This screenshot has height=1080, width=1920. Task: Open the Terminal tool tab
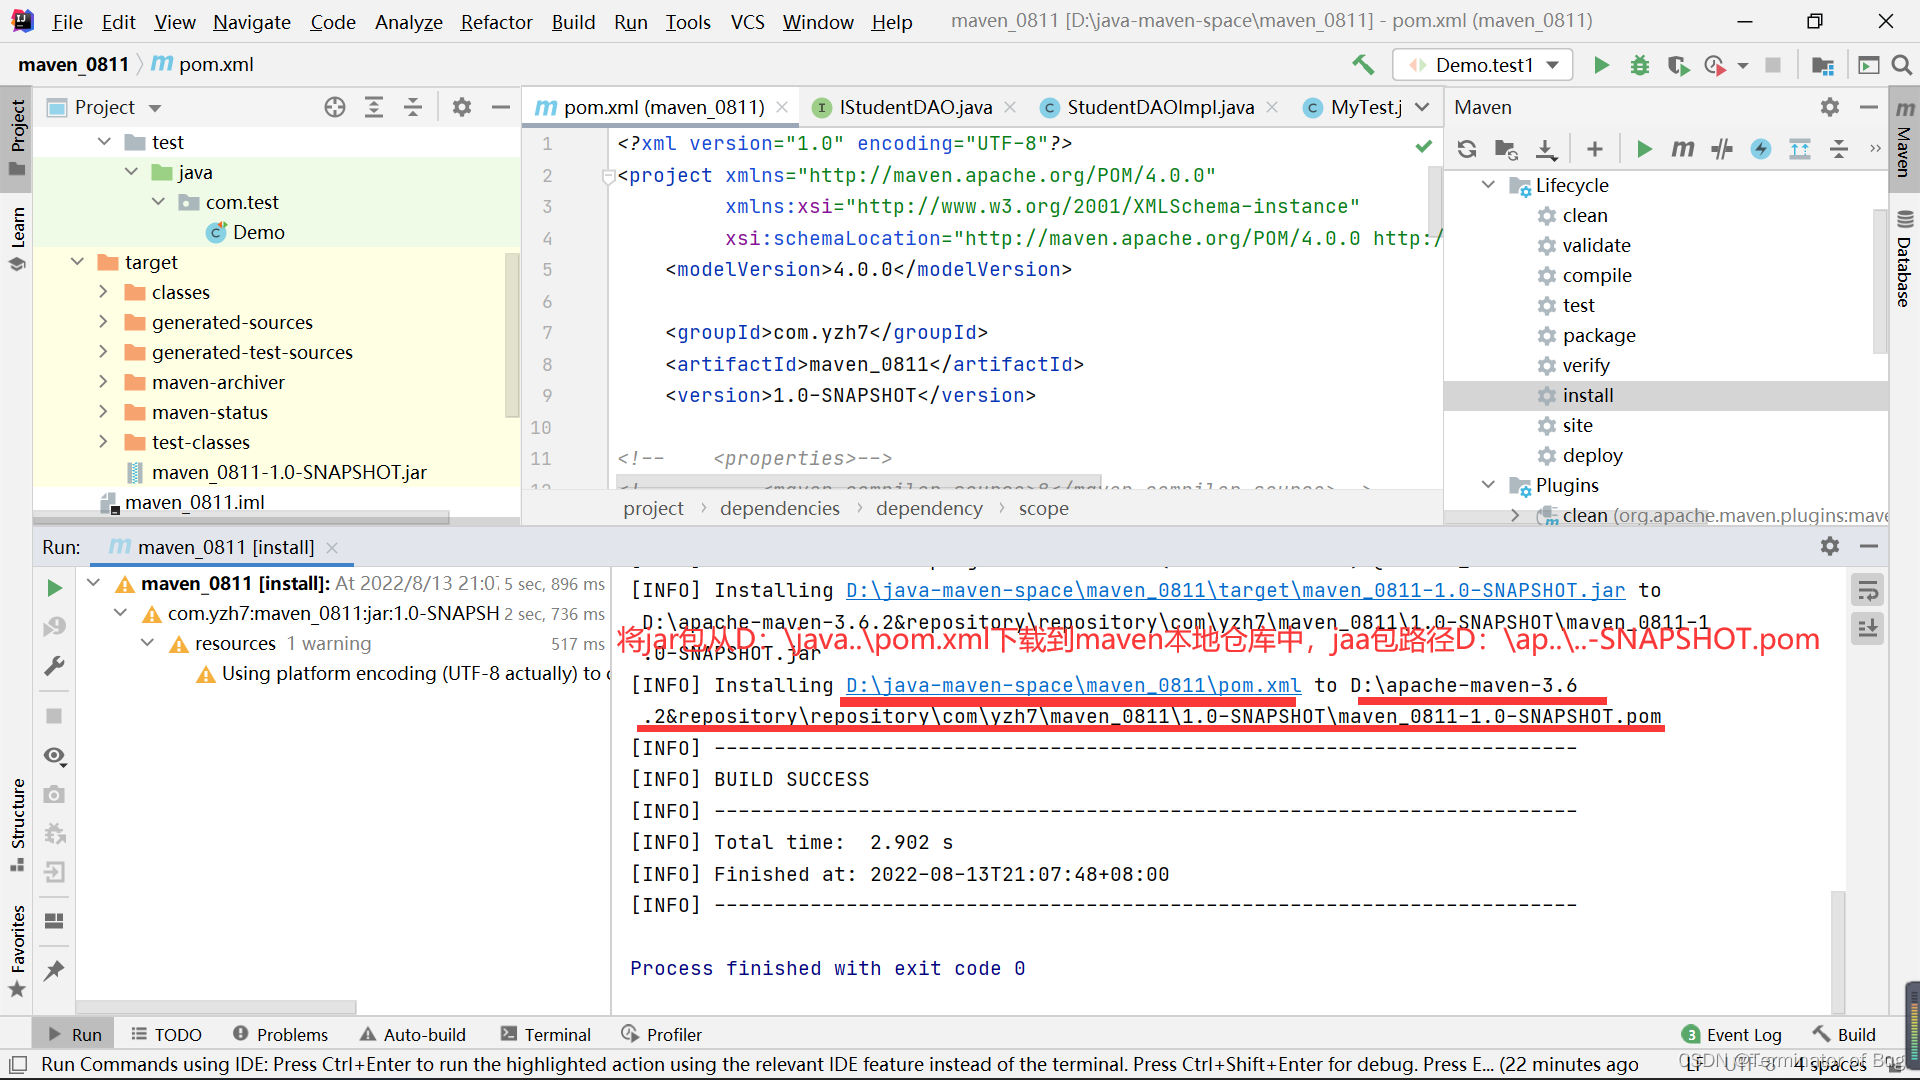(x=546, y=1034)
